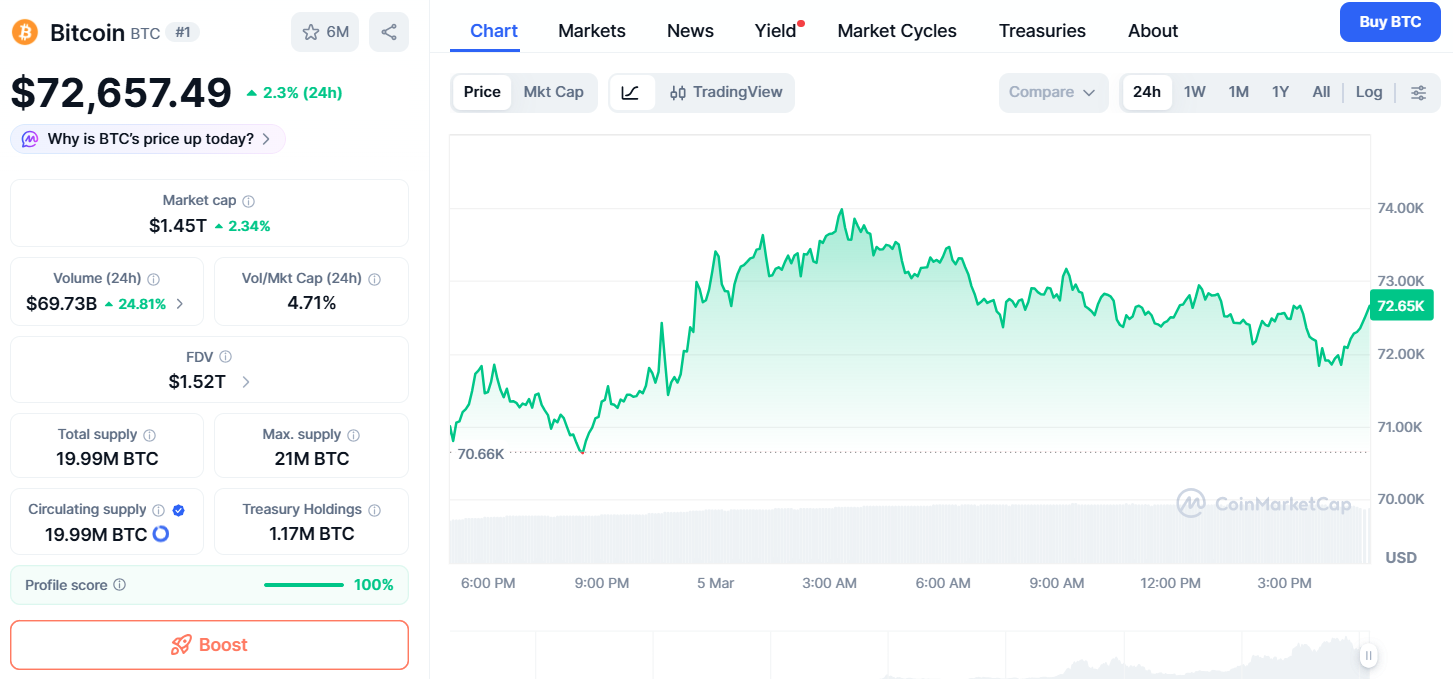The width and height of the screenshot is (1453, 679).
Task: Click Market cap info icon
Action: tap(249, 201)
